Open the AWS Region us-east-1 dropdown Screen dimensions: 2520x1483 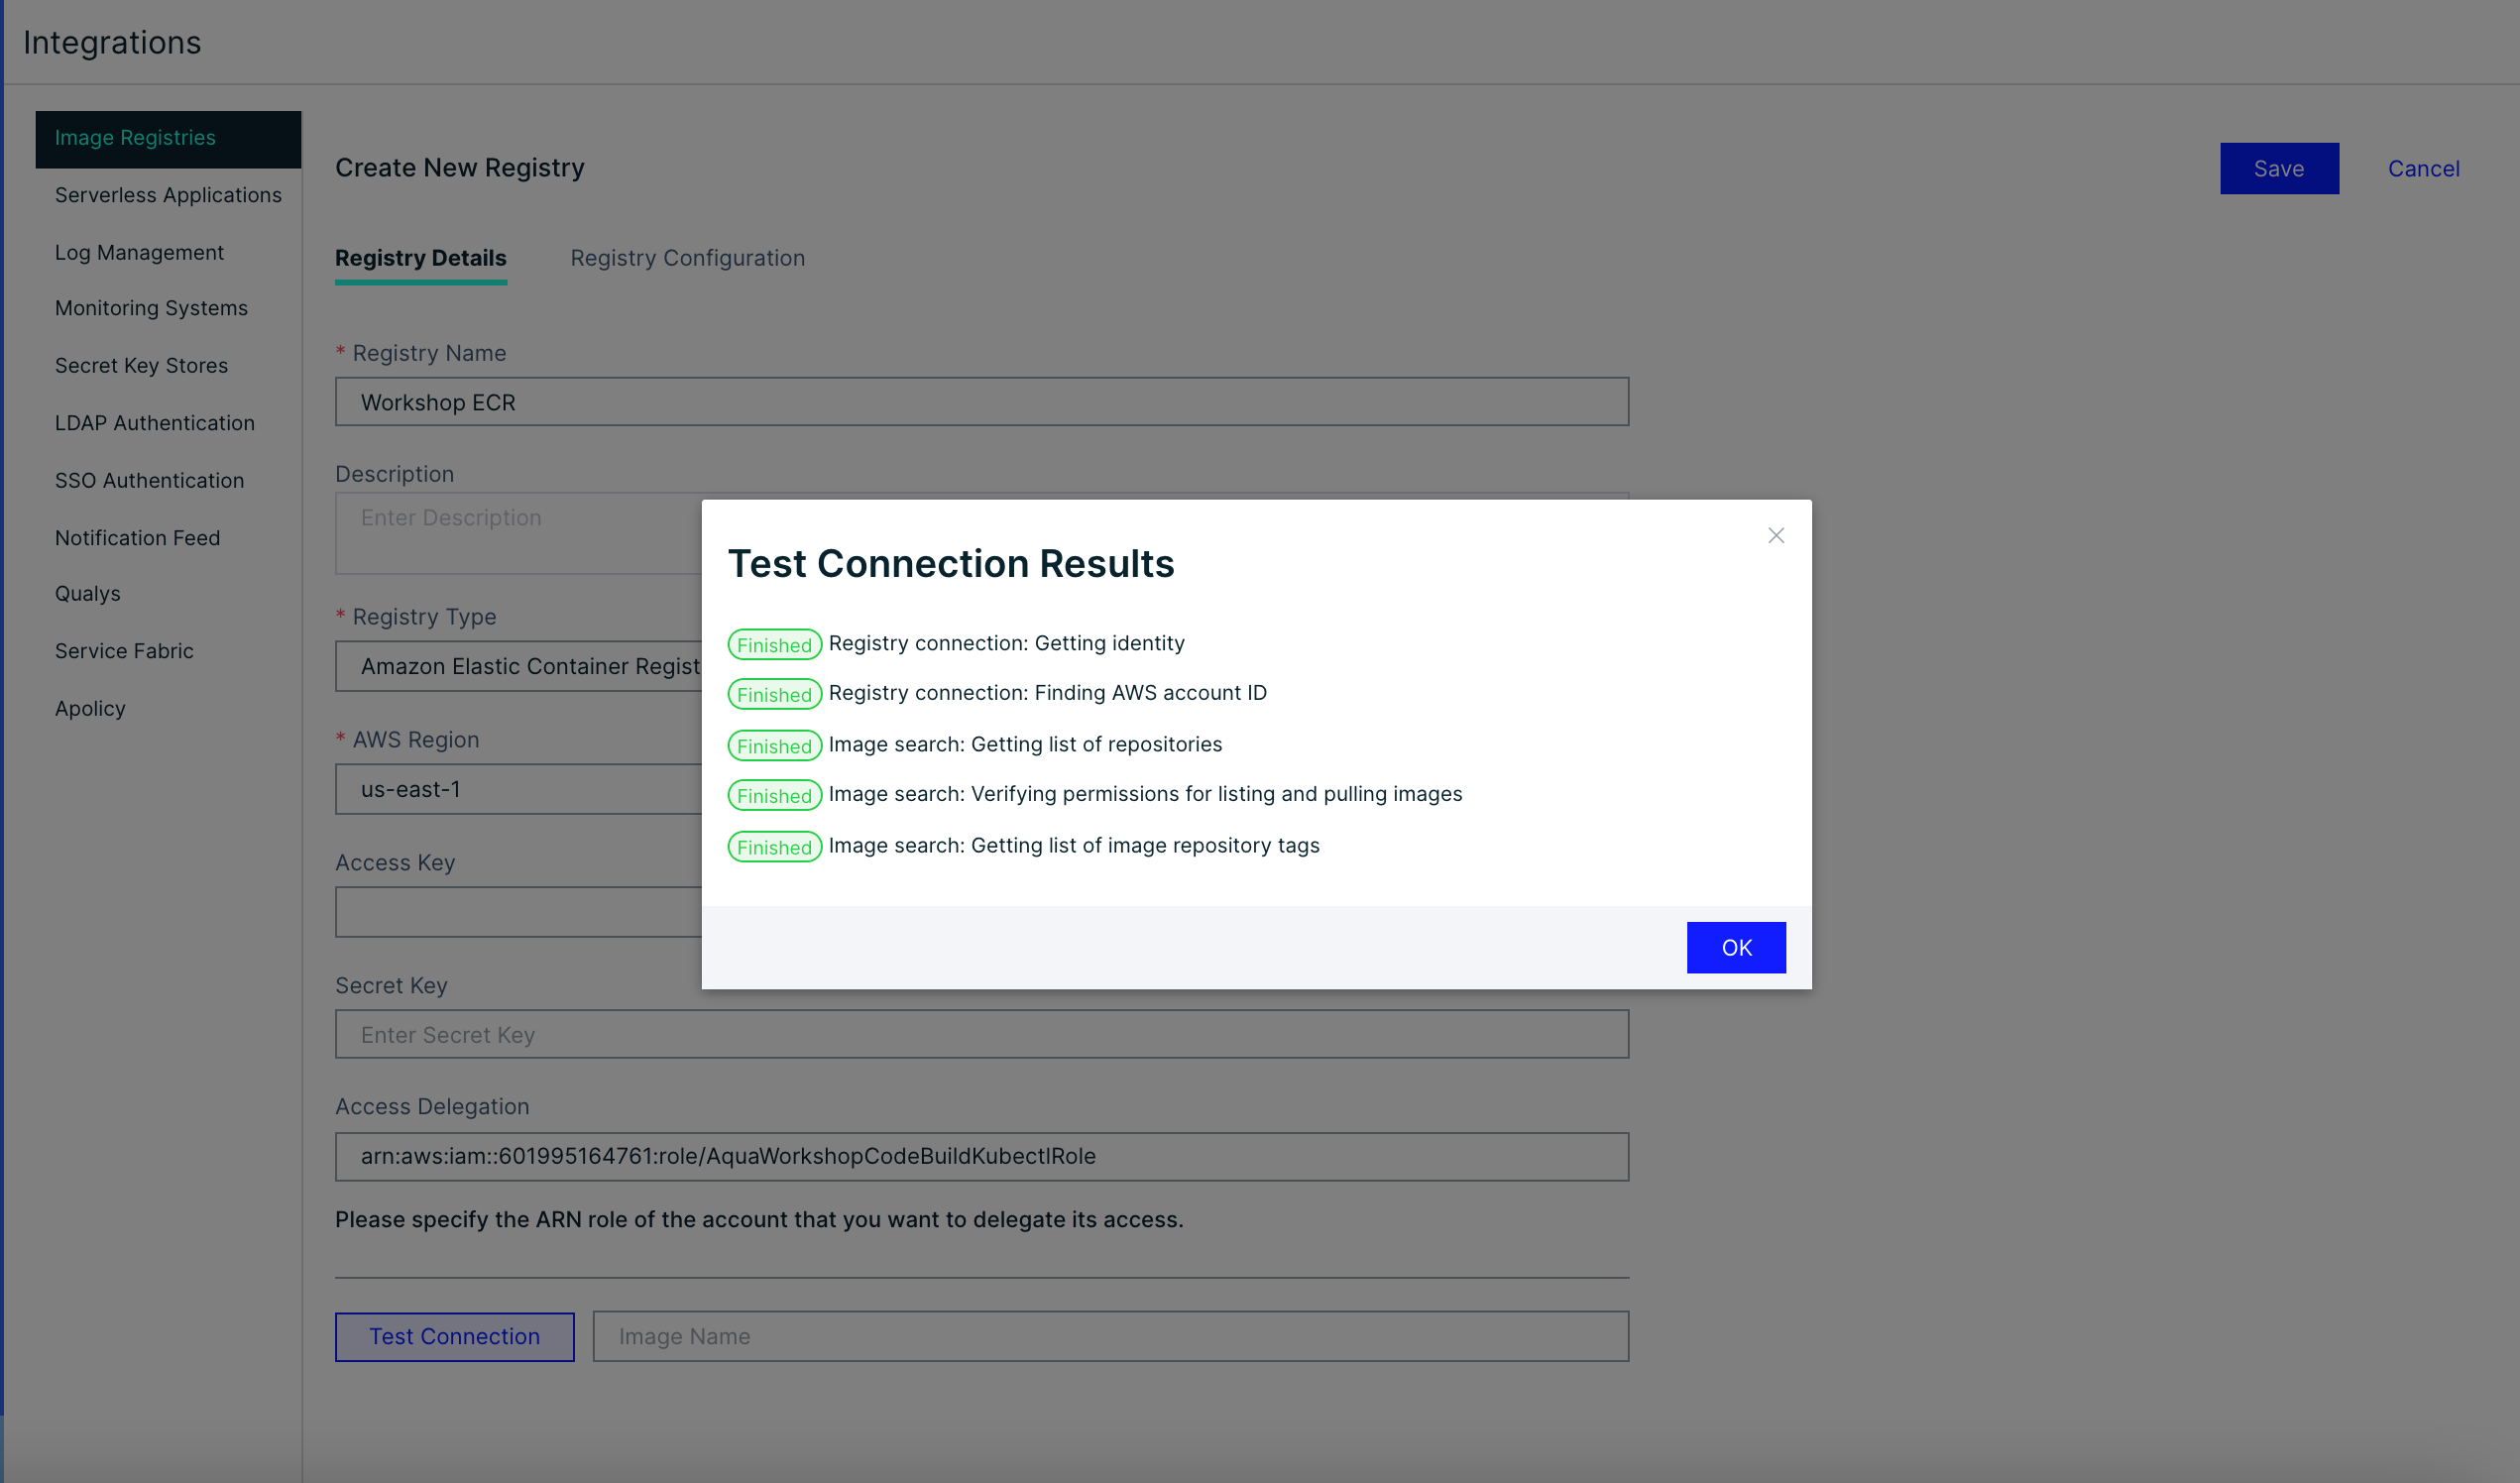(x=519, y=789)
